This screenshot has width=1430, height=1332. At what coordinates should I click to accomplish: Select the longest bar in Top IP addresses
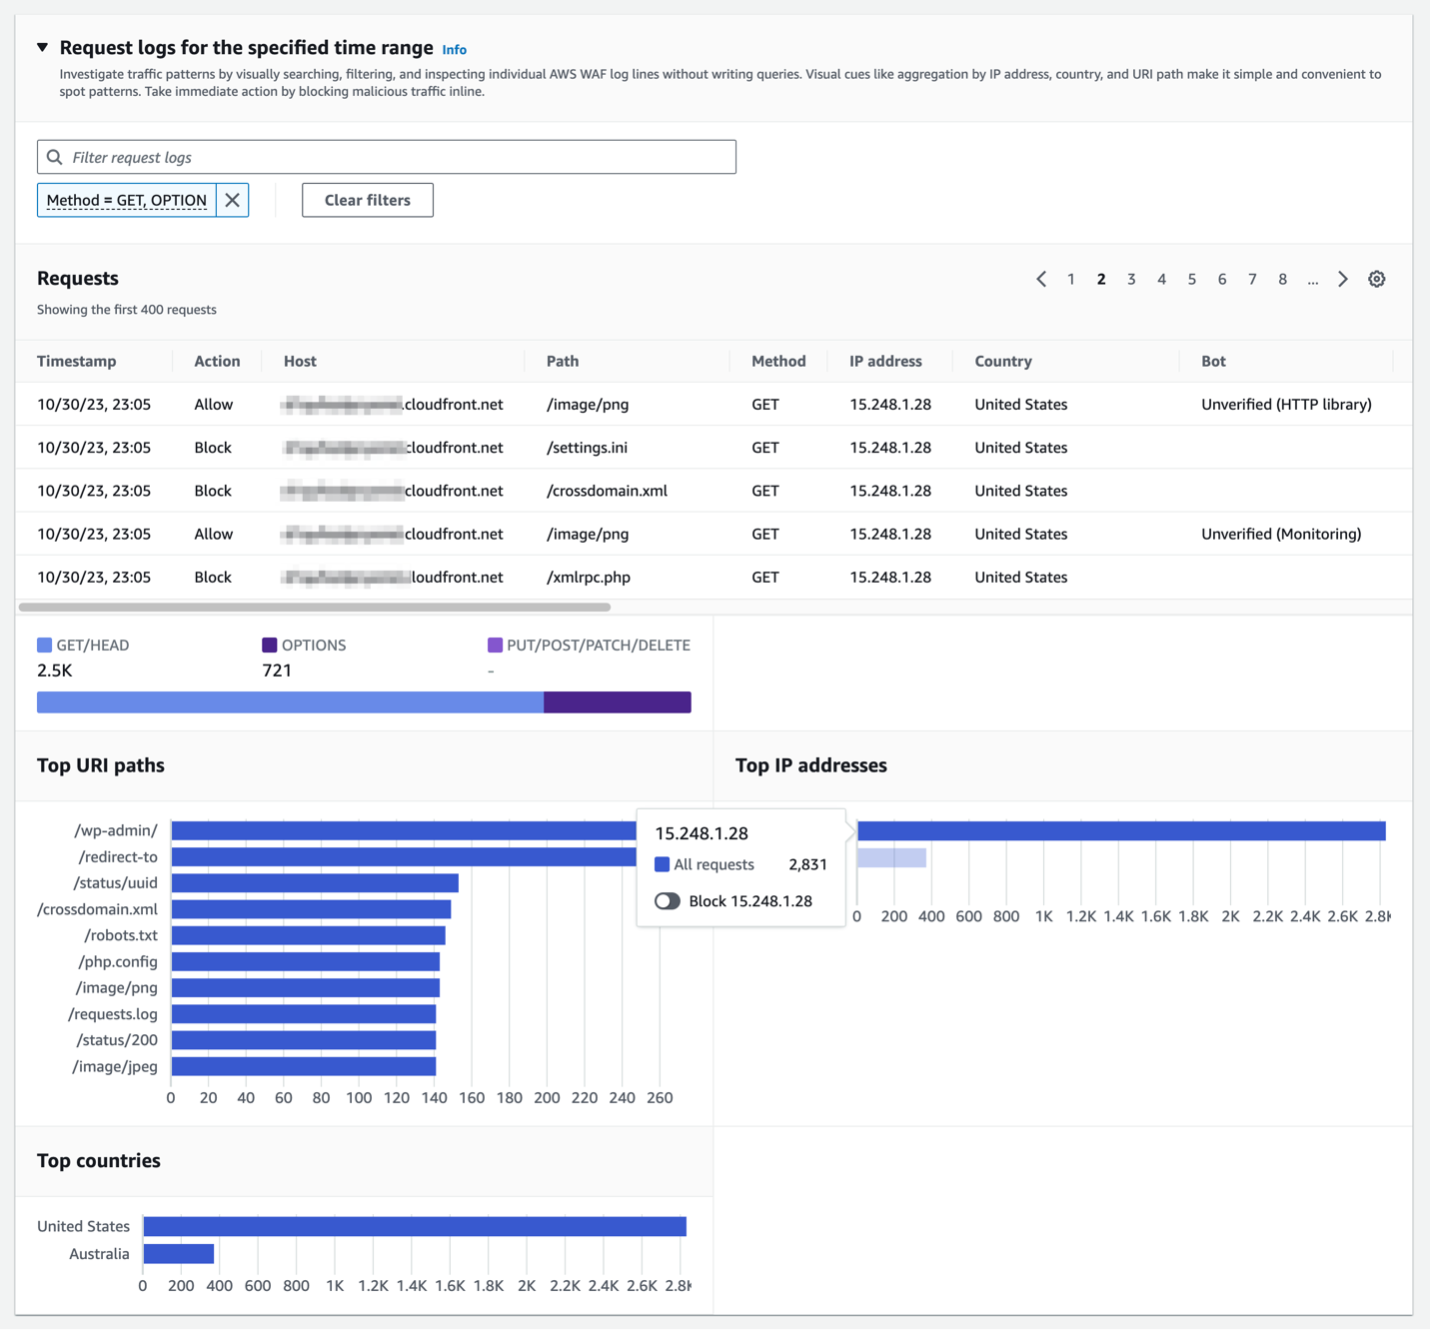click(1121, 831)
